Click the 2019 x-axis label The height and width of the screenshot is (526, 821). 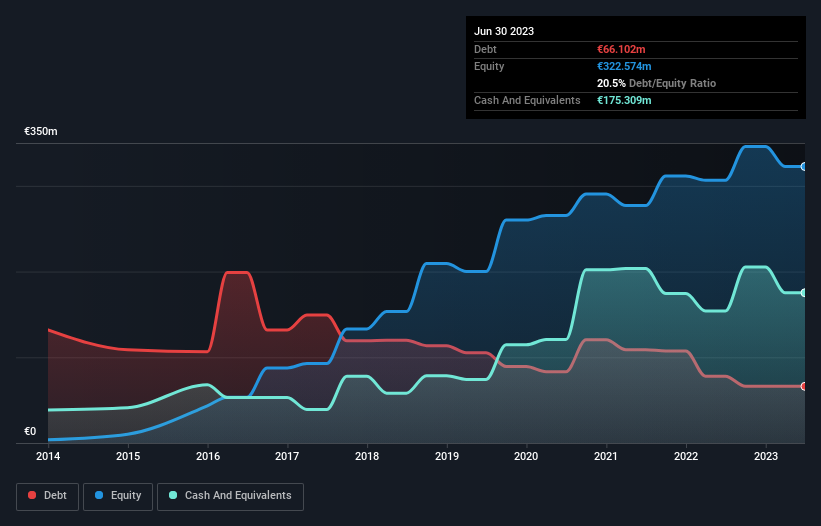pos(447,456)
